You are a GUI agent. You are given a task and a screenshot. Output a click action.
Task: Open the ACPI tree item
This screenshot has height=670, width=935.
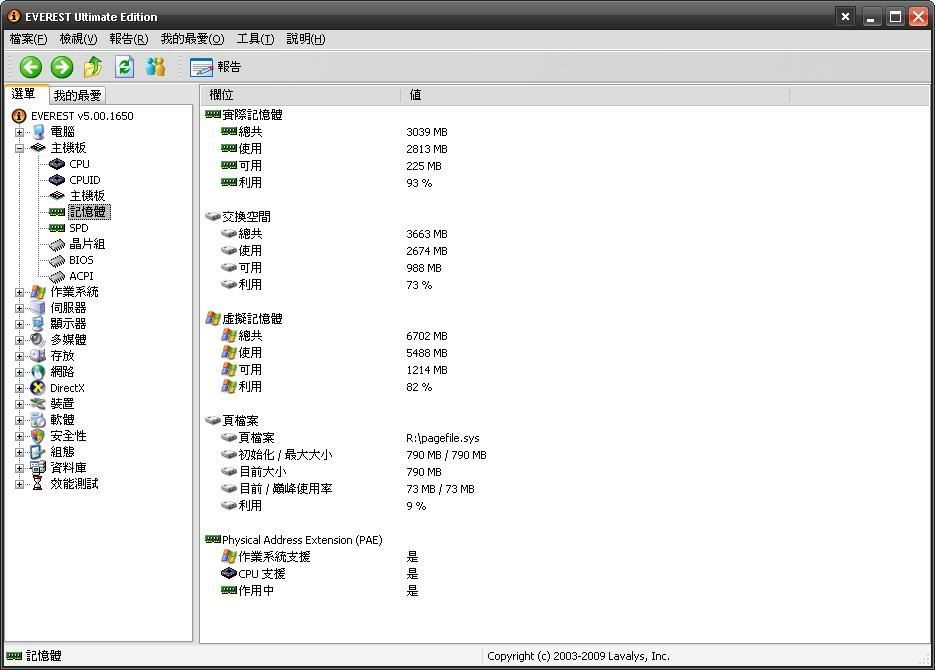(x=81, y=276)
